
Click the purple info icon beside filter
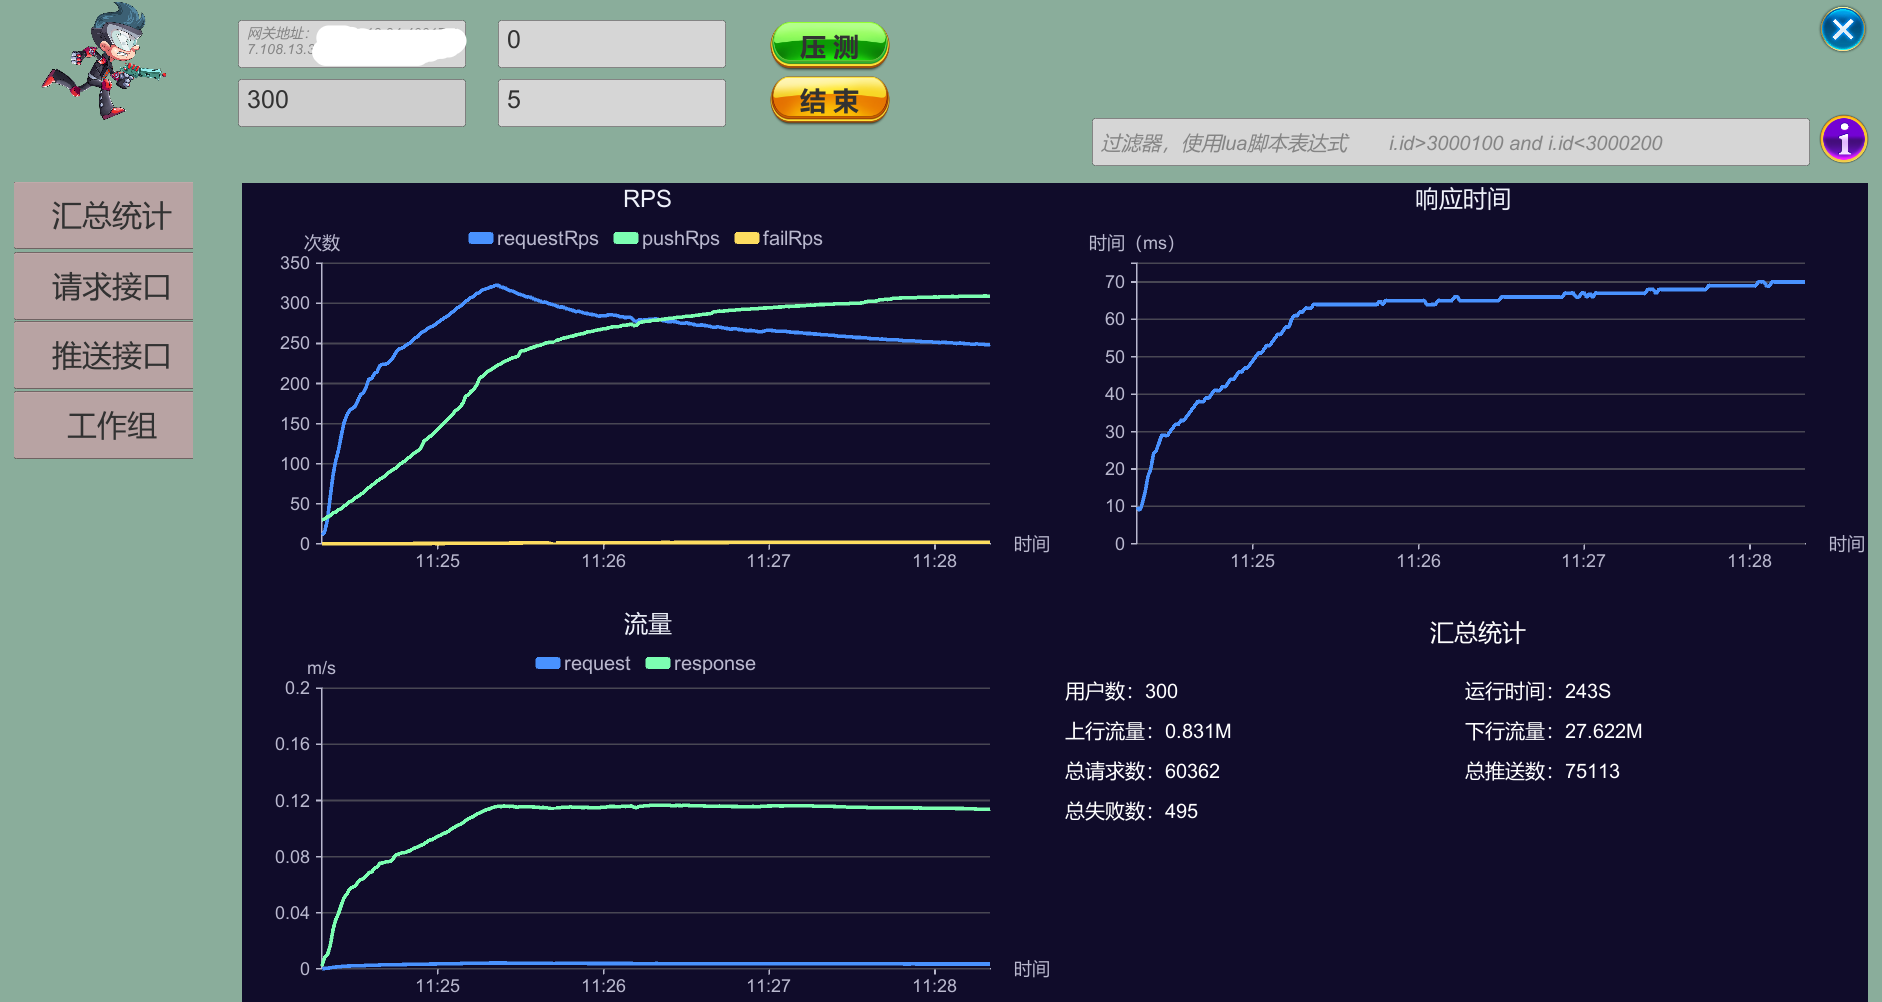(1843, 139)
